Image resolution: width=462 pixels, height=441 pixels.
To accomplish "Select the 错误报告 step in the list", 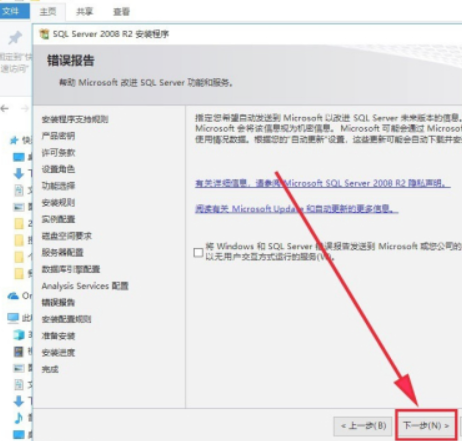I will pos(58,302).
